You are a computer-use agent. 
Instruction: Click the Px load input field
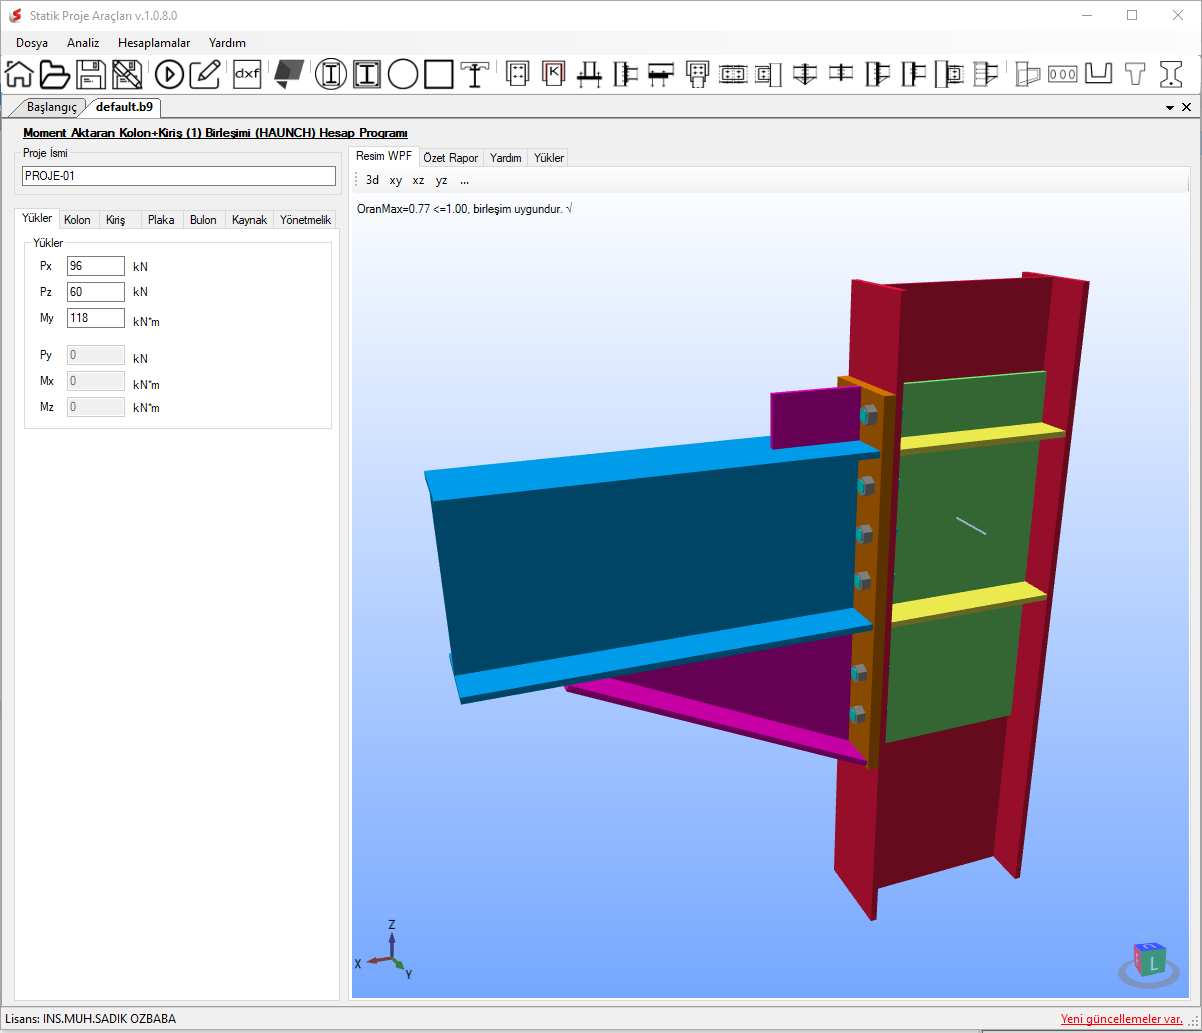point(96,266)
